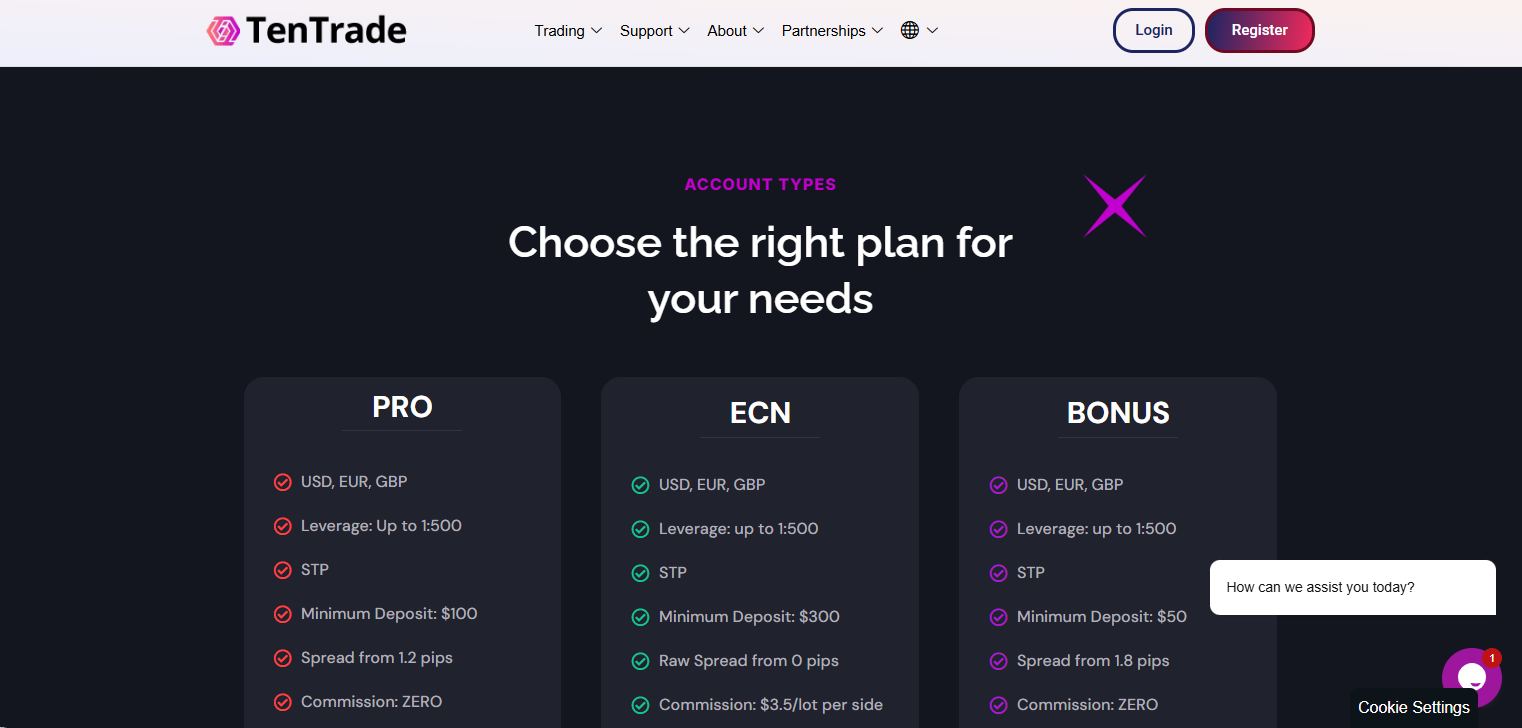
Task: Open the purple live chat bubble icon
Action: [x=1471, y=677]
